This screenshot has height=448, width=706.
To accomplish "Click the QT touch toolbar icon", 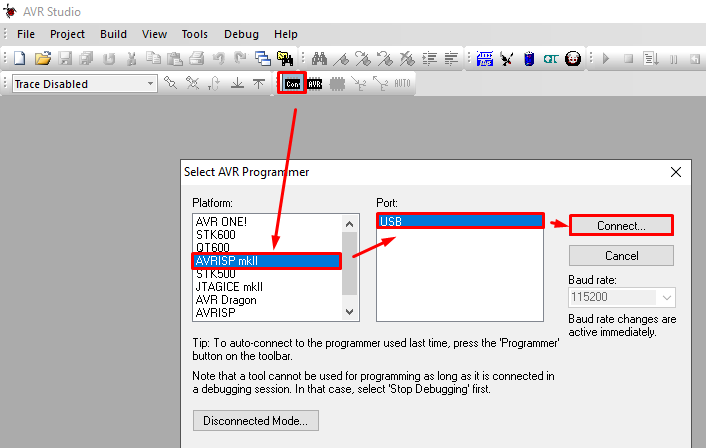I will 551,59.
